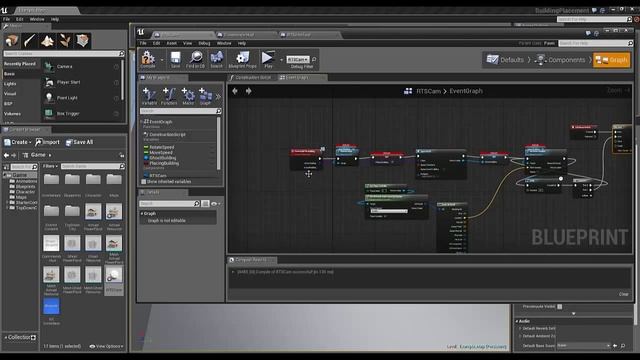Click the My Blueprint panel scrollbar
640x360 pixels.
tap(219, 143)
